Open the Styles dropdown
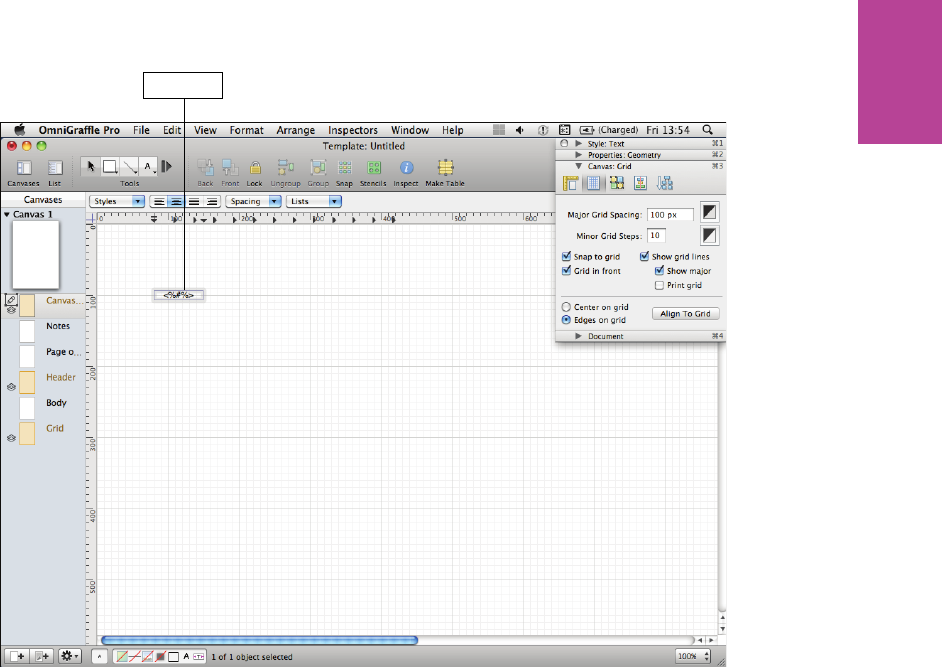 [x=117, y=201]
